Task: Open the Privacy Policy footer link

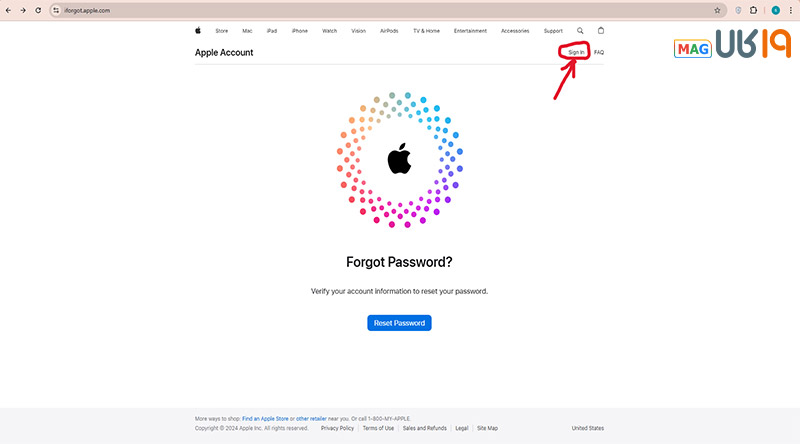Action: coord(337,428)
